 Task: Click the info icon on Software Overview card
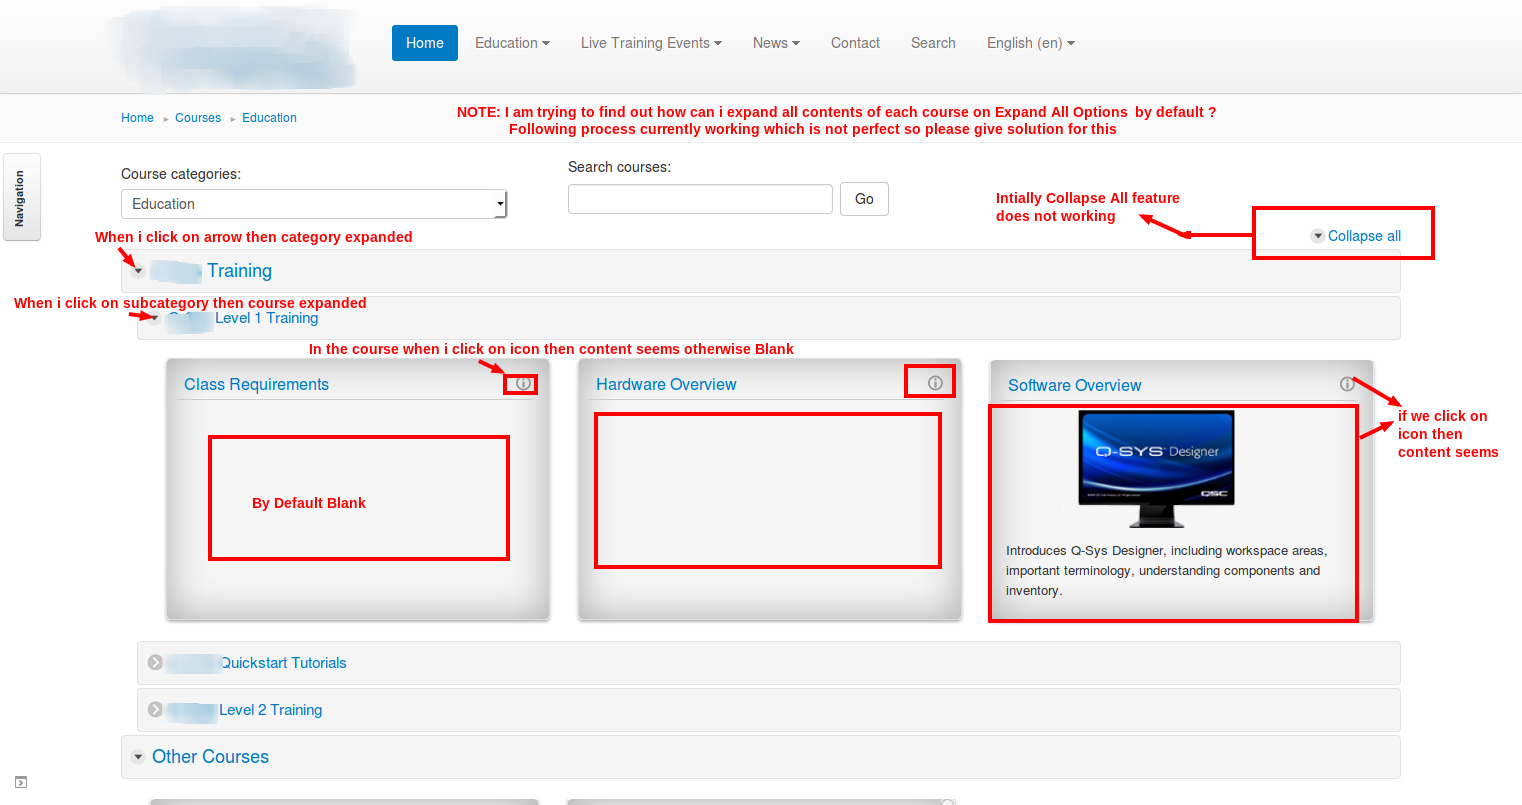tap(1347, 384)
